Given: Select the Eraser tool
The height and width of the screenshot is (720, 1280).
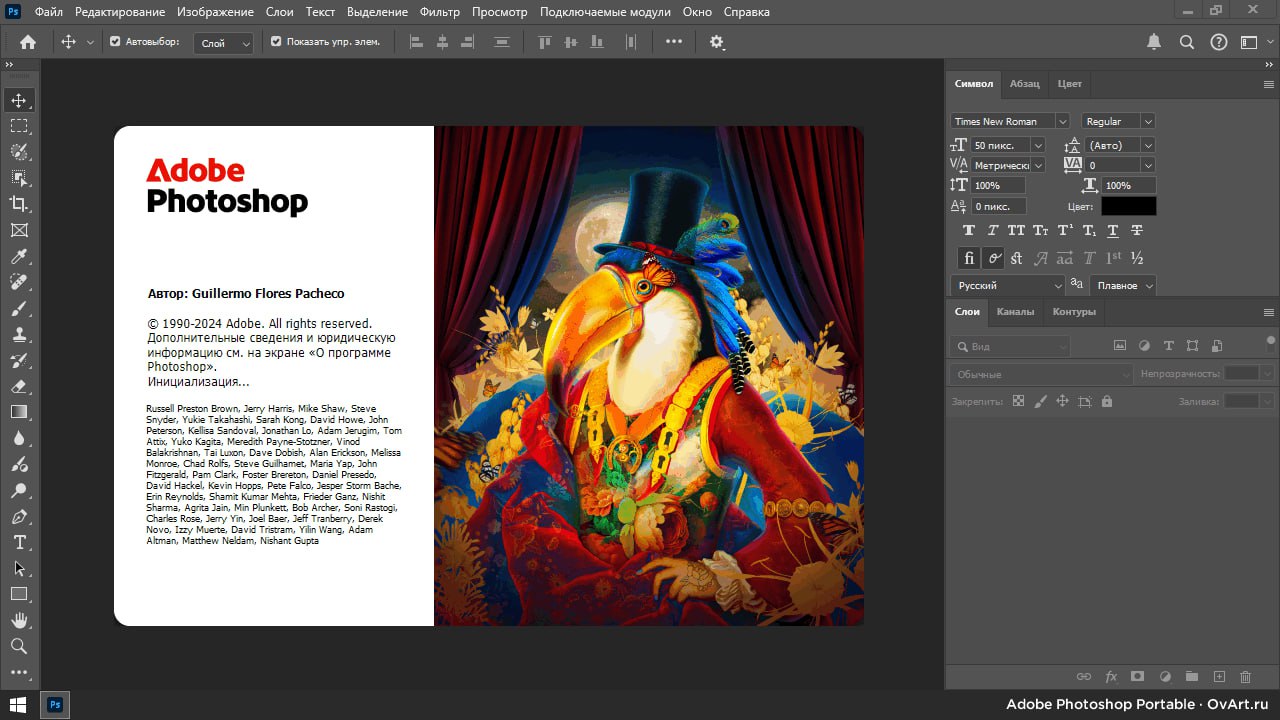Looking at the screenshot, I should click(19, 386).
